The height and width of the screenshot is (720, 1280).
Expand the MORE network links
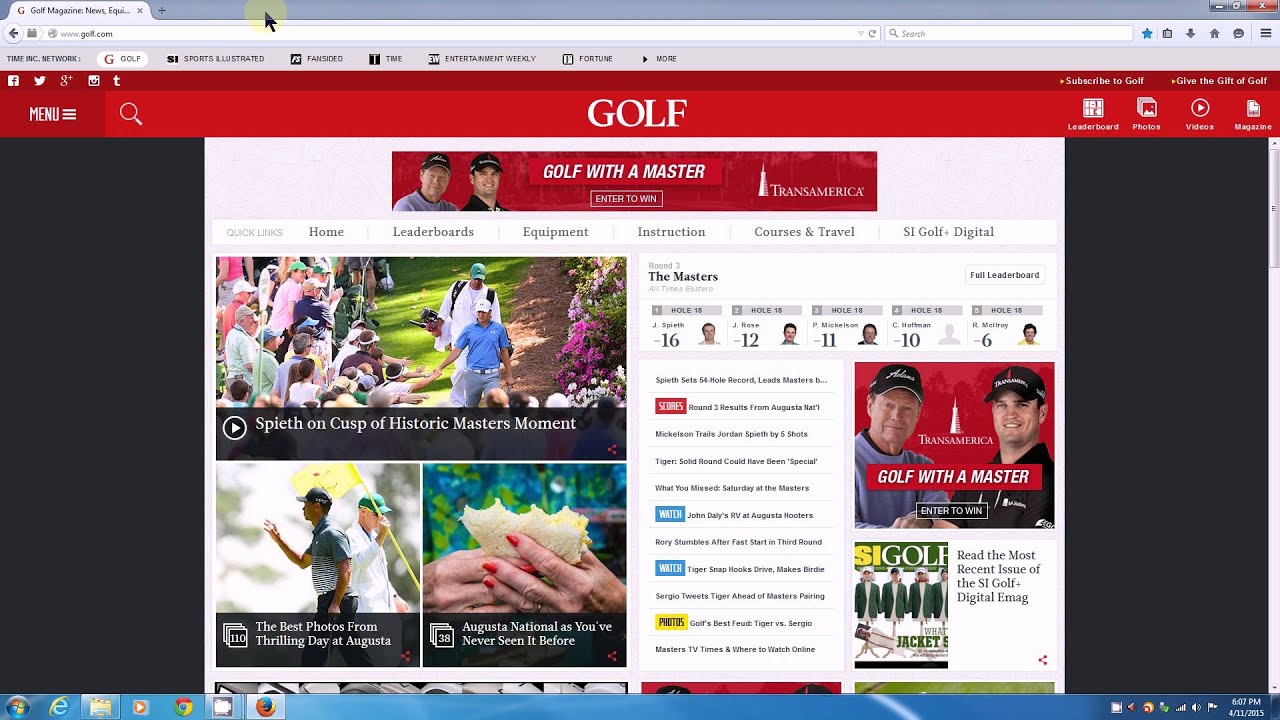coord(660,59)
